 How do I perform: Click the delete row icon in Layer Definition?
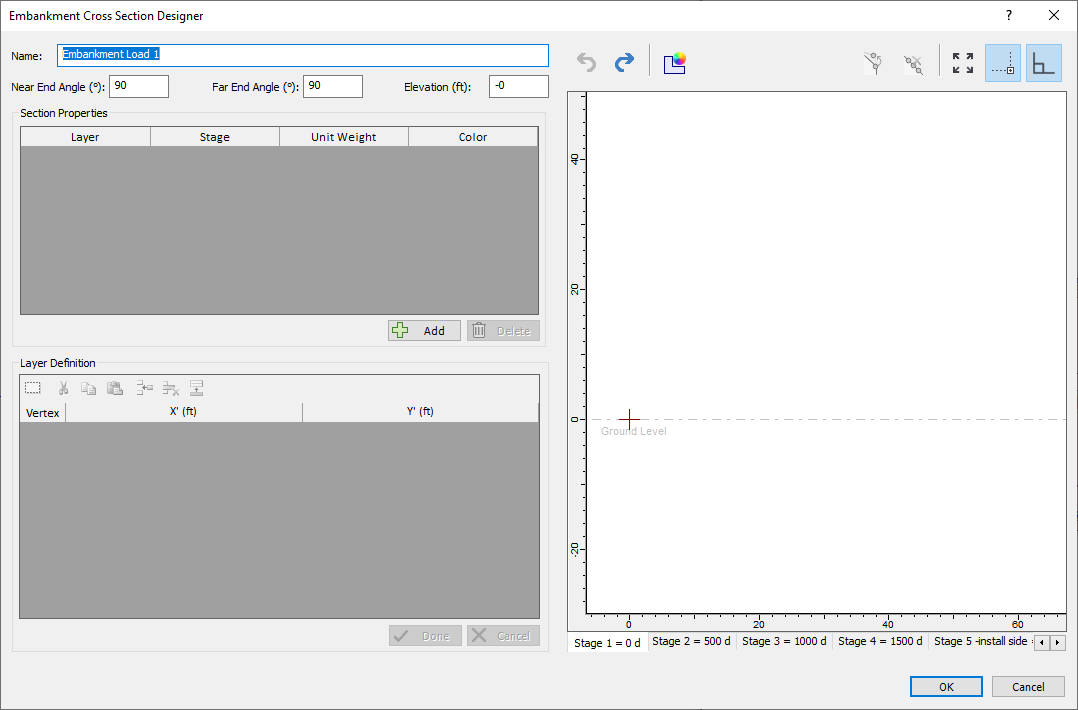[170, 388]
